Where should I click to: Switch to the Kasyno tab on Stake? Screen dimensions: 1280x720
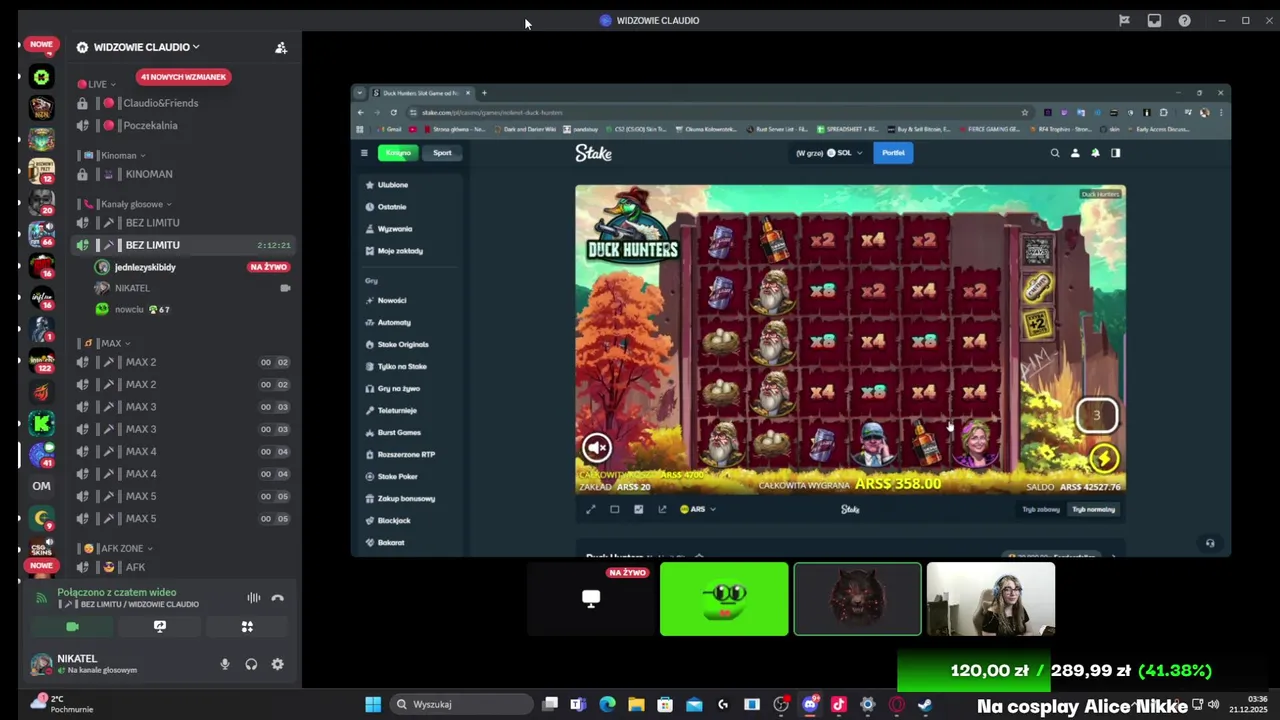(399, 153)
